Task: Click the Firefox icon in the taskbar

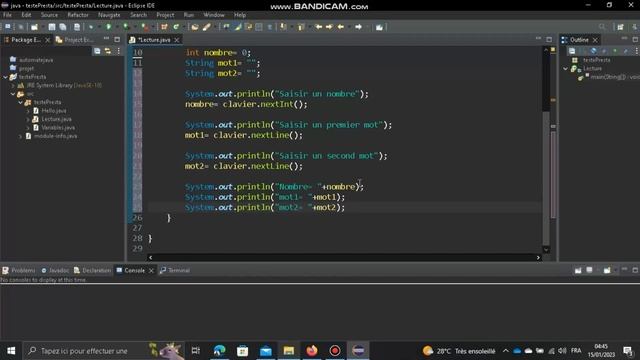Action: tap(312, 351)
